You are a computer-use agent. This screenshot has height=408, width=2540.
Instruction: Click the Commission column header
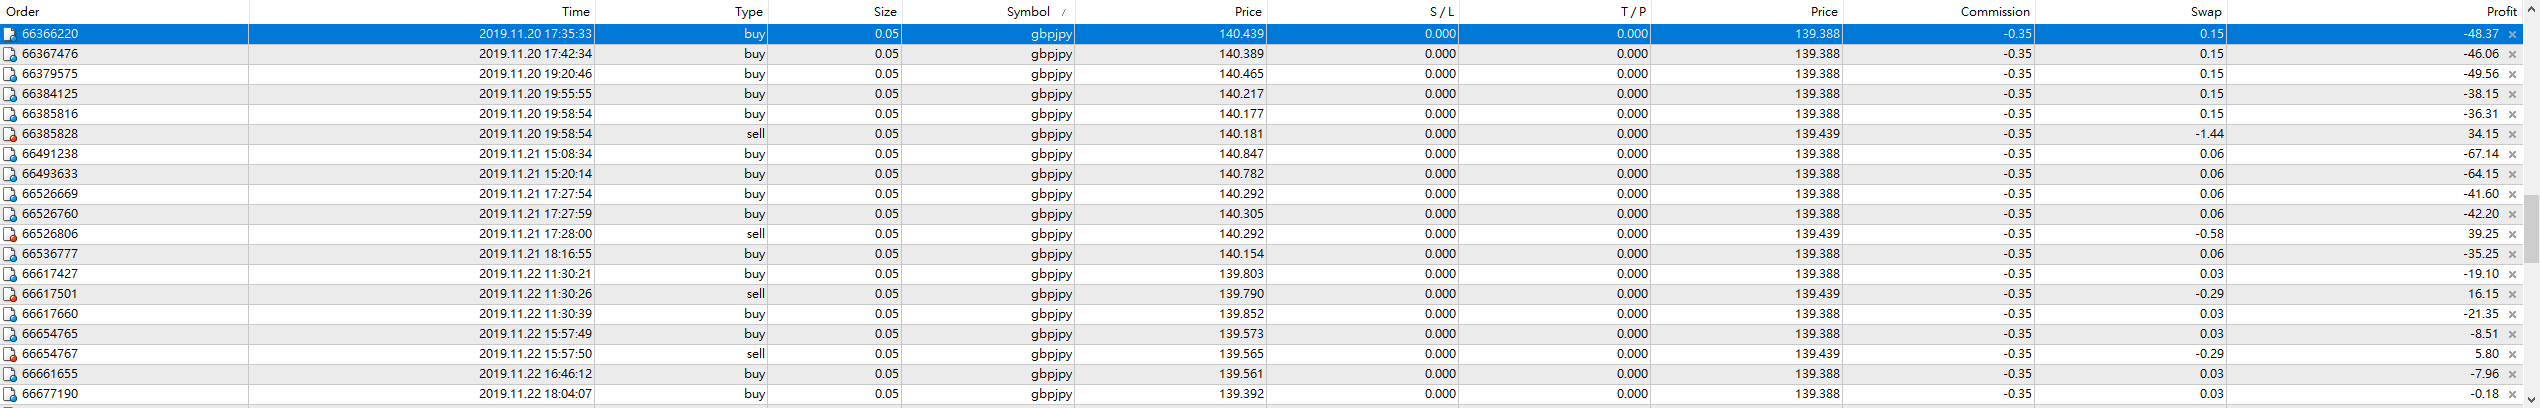tap(1995, 12)
